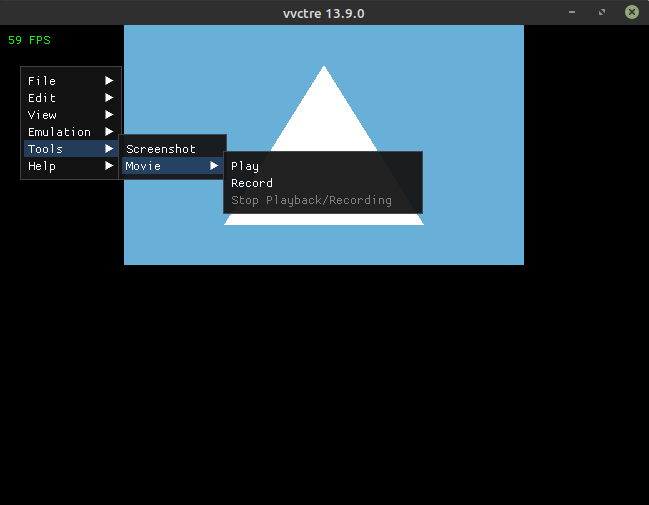Open the Help menu
This screenshot has width=649, height=505.
click(x=70, y=166)
